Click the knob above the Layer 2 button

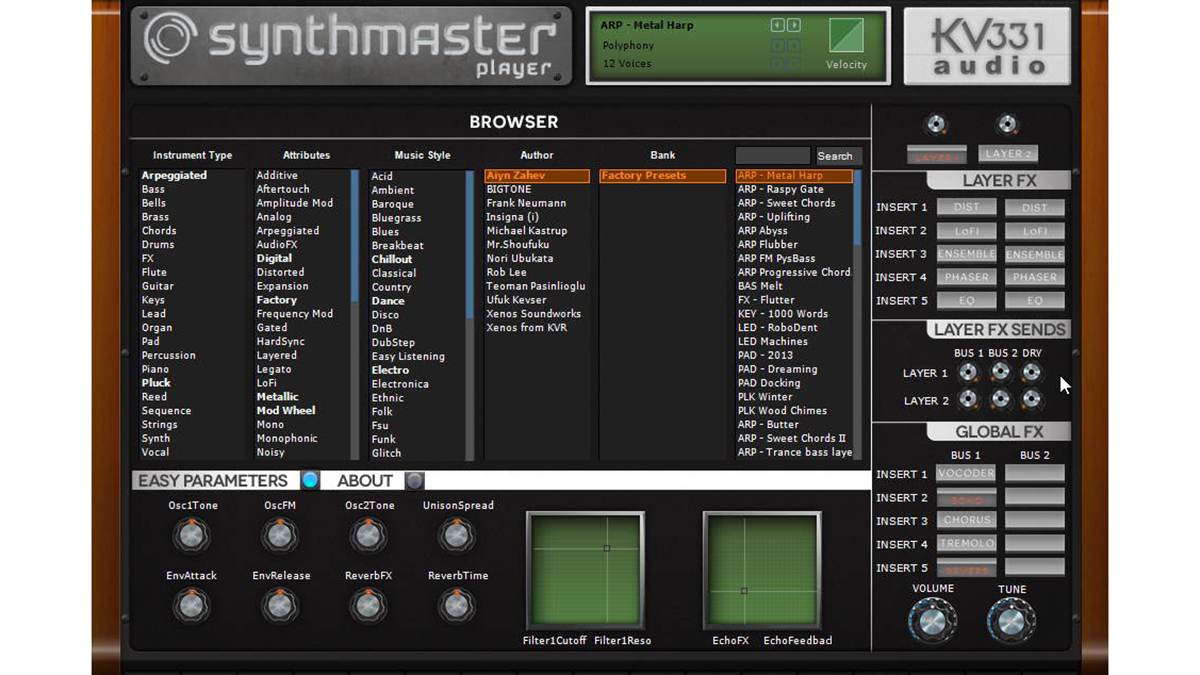pyautogui.click(x=1007, y=125)
